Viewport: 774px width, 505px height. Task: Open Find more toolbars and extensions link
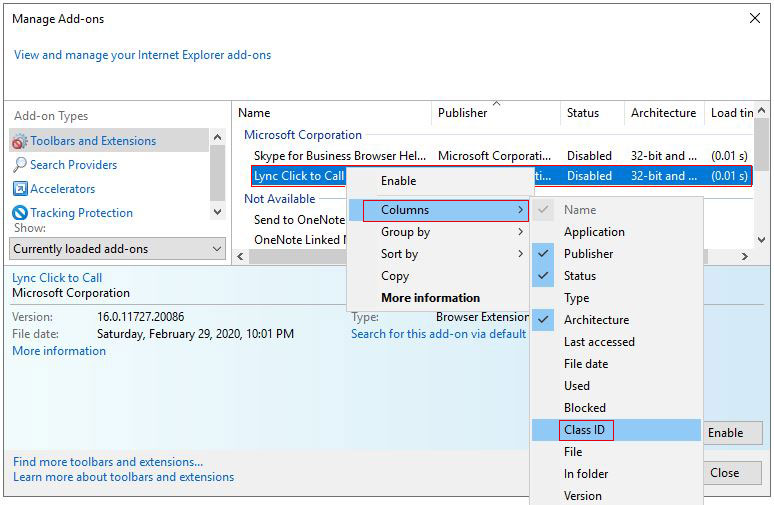(x=108, y=462)
